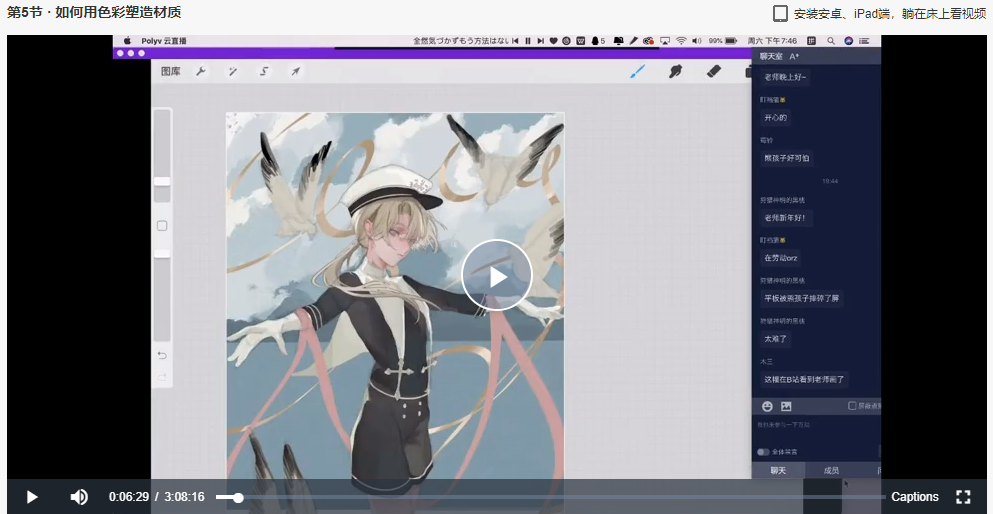993x514 pixels.
Task: Click the heart icon in menu bar
Action: click(553, 41)
